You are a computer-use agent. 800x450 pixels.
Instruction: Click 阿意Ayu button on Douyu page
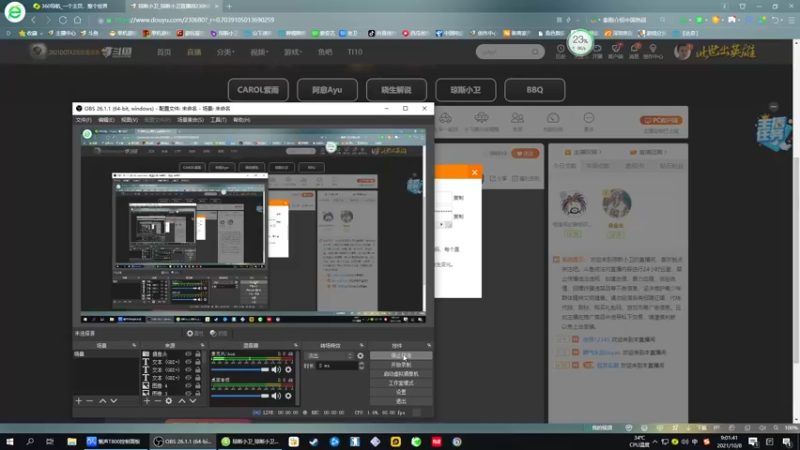pos(327,90)
